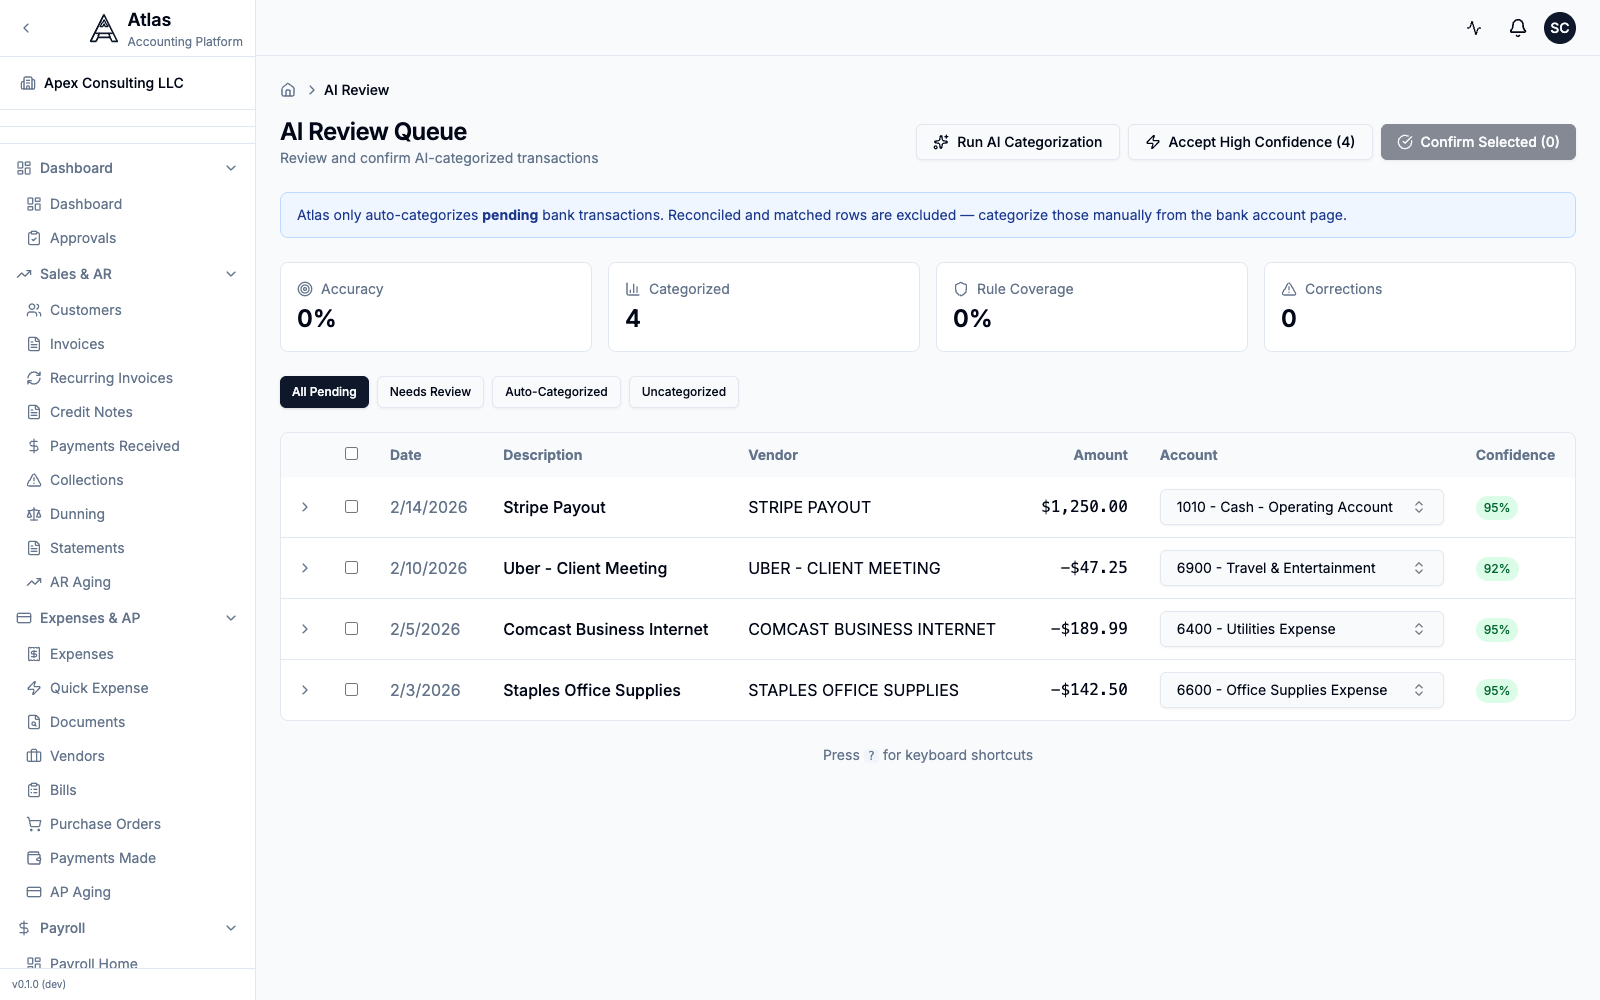This screenshot has width=1600, height=1000.
Task: Switch to the Auto-Categorized tab
Action: pos(556,392)
